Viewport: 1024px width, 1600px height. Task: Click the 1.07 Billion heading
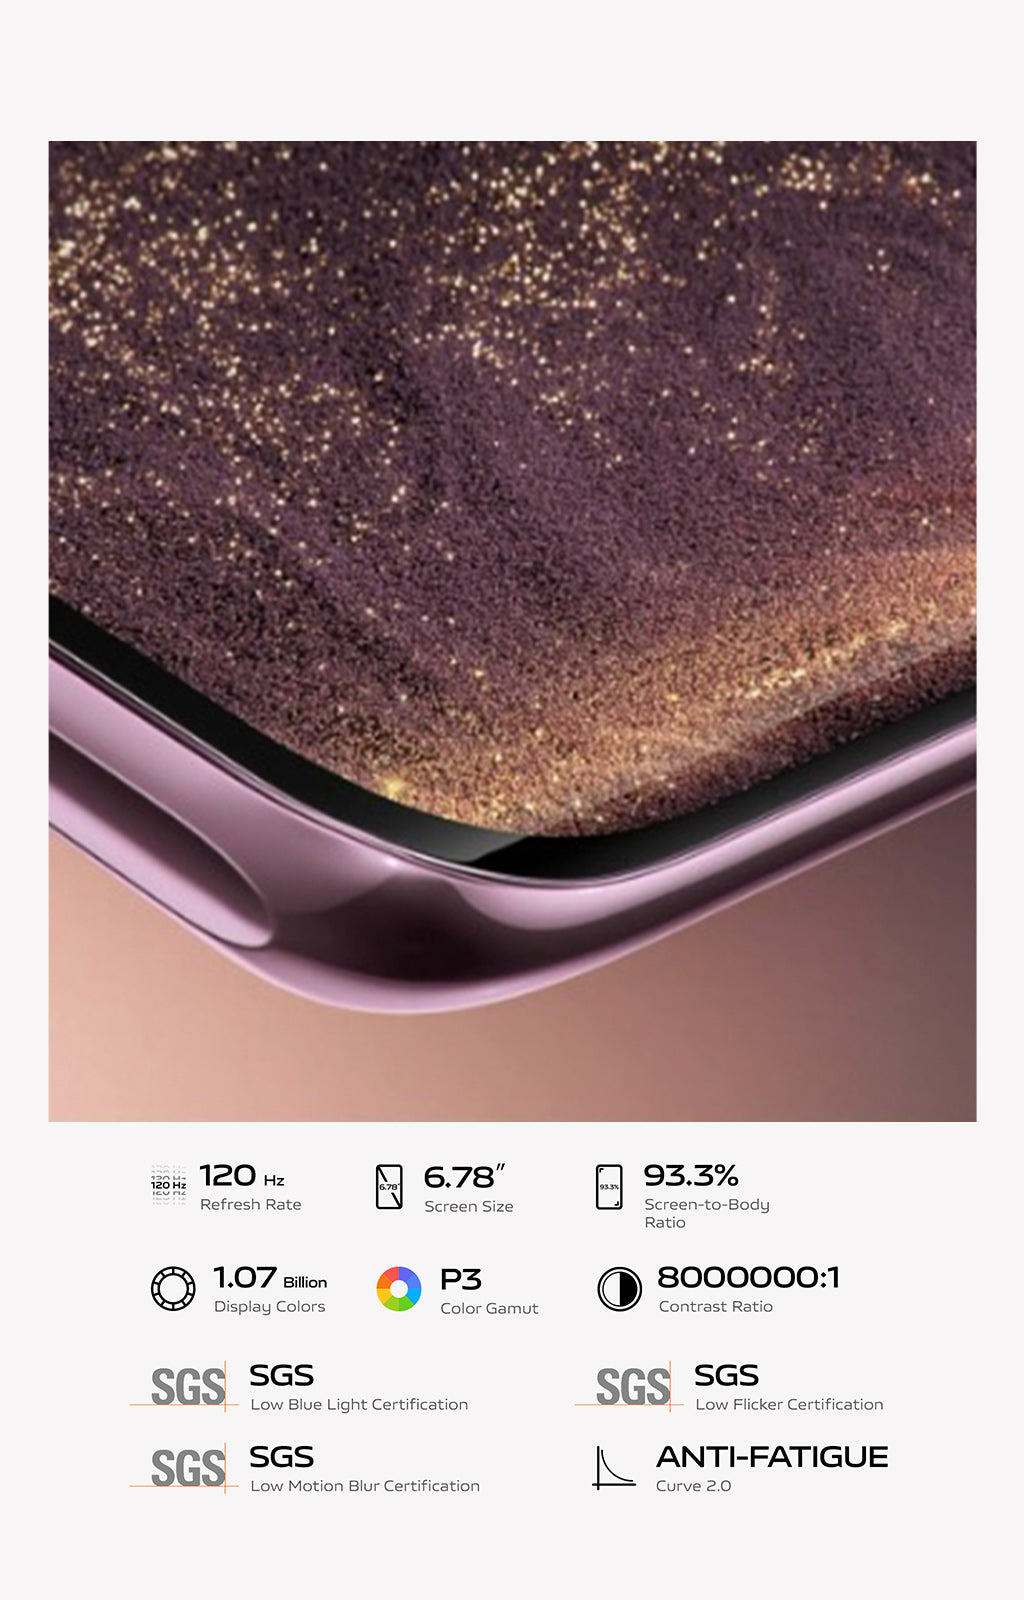click(x=270, y=1278)
